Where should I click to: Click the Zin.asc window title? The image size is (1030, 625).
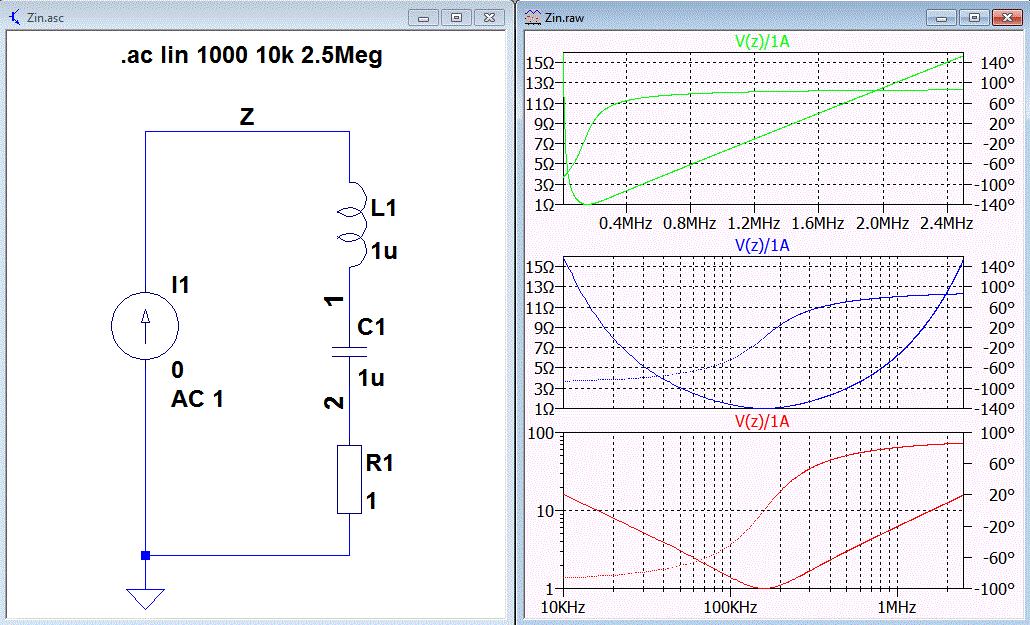(x=45, y=18)
